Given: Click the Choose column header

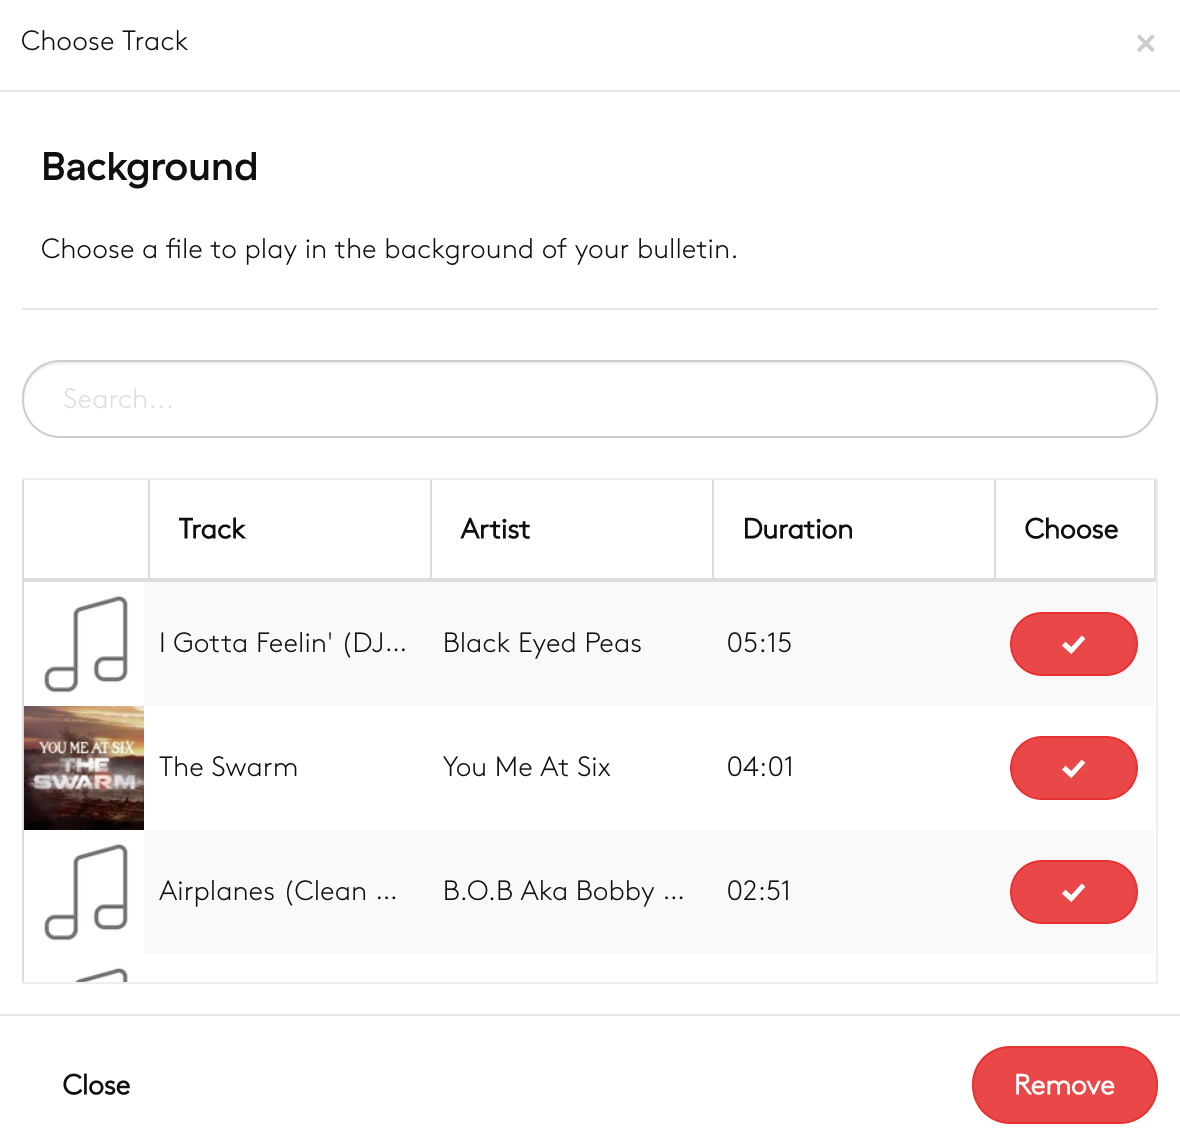Looking at the screenshot, I should coord(1071,529).
